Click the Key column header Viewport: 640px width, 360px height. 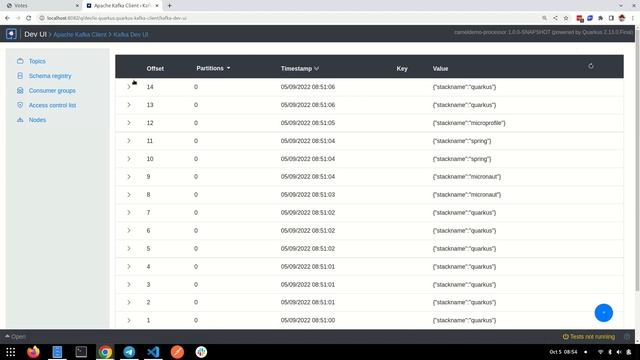pos(402,69)
